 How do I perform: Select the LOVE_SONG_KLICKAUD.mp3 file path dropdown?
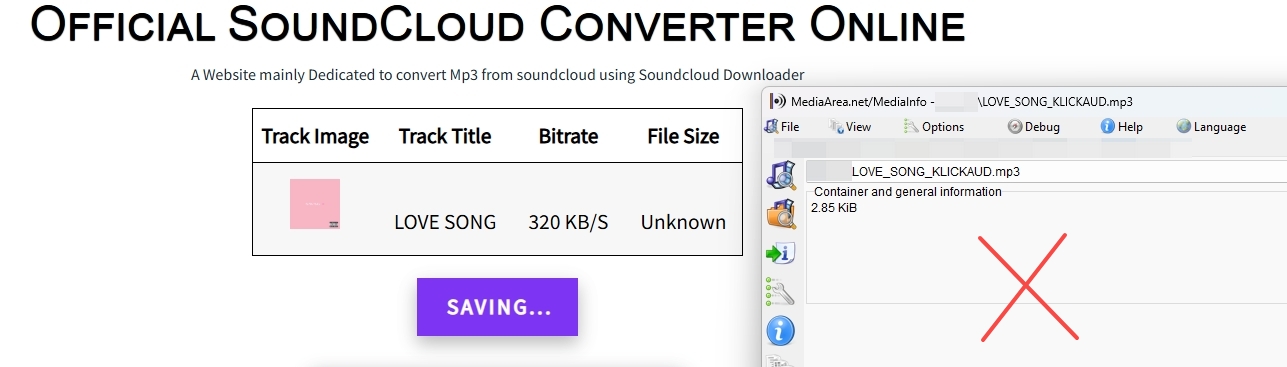pos(1046,171)
